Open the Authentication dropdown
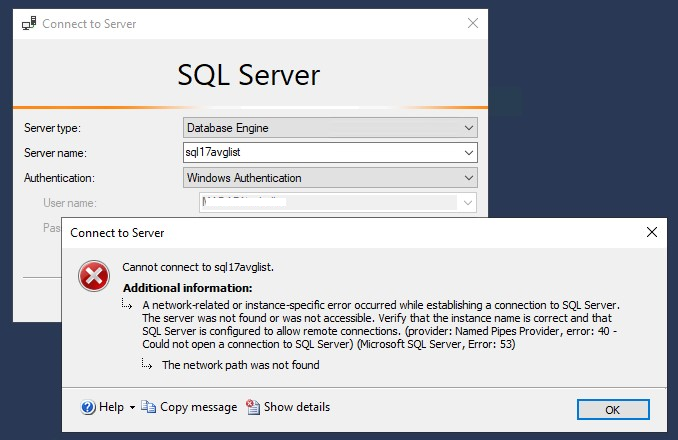The height and width of the screenshot is (440, 678). (330, 178)
